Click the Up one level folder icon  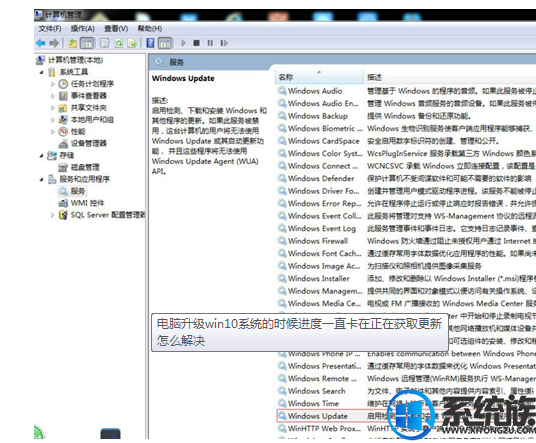click(x=73, y=43)
